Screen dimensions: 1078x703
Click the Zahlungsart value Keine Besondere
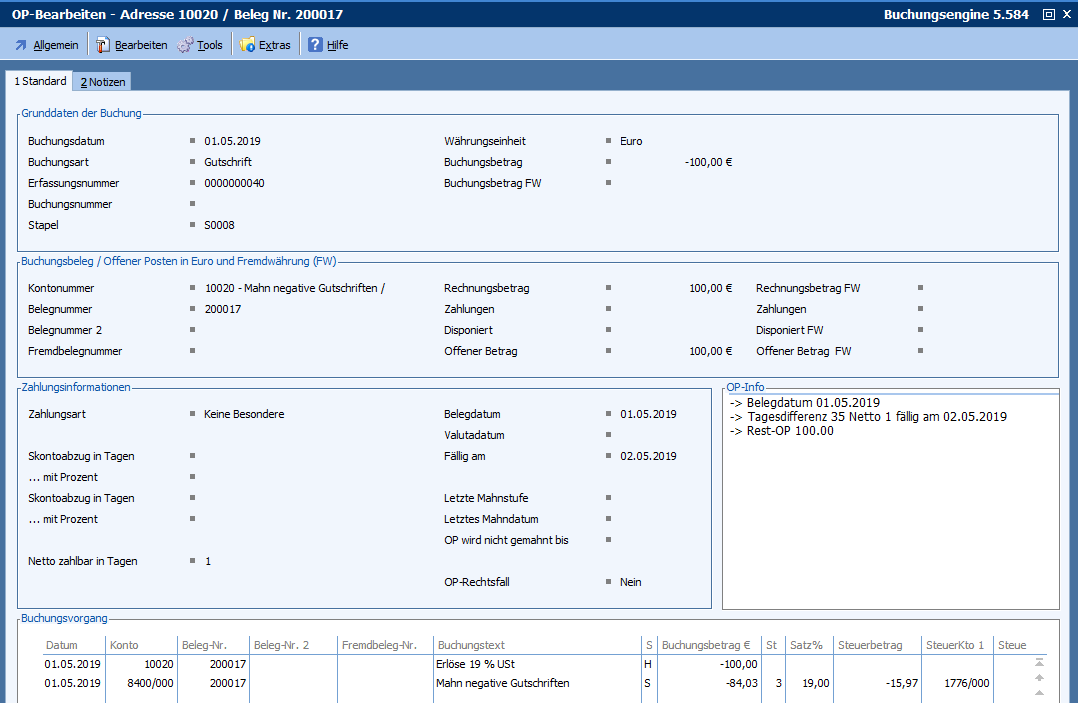[x=244, y=414]
